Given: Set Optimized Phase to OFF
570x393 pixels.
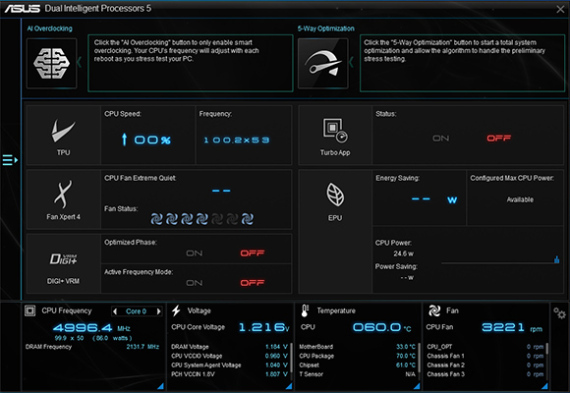Looking at the screenshot, I should (252, 253).
